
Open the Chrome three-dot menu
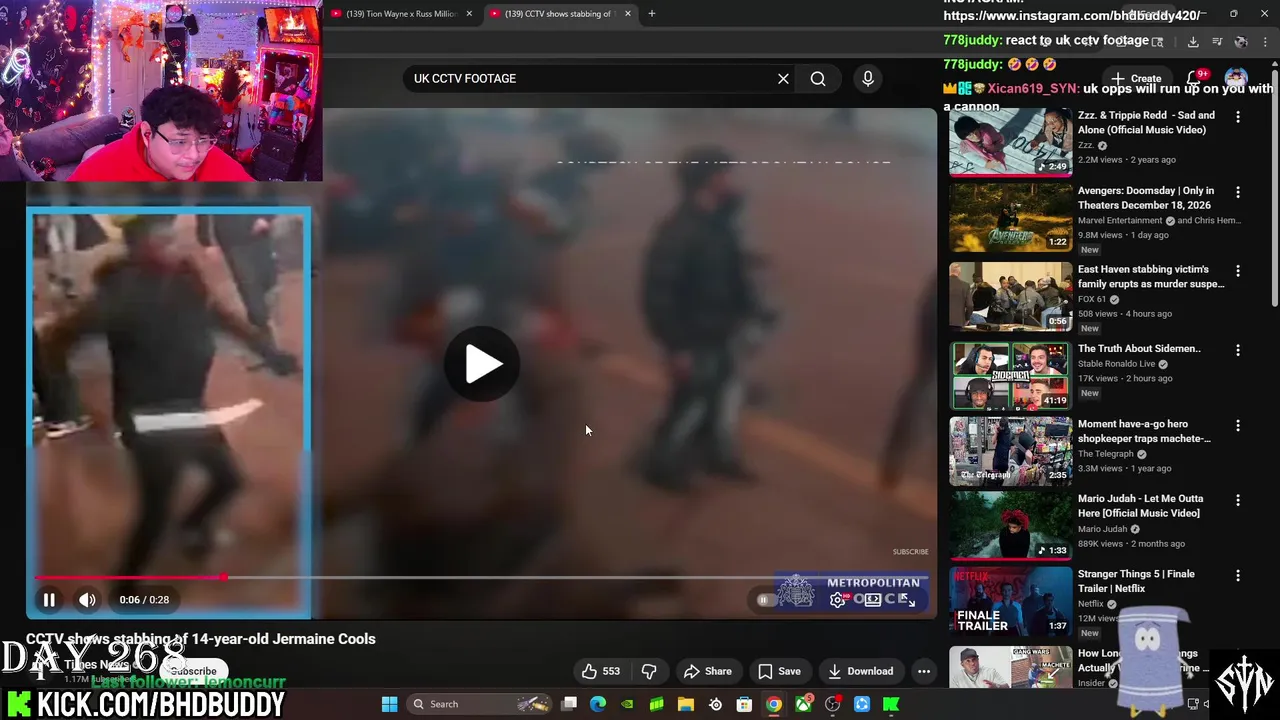1264,42
